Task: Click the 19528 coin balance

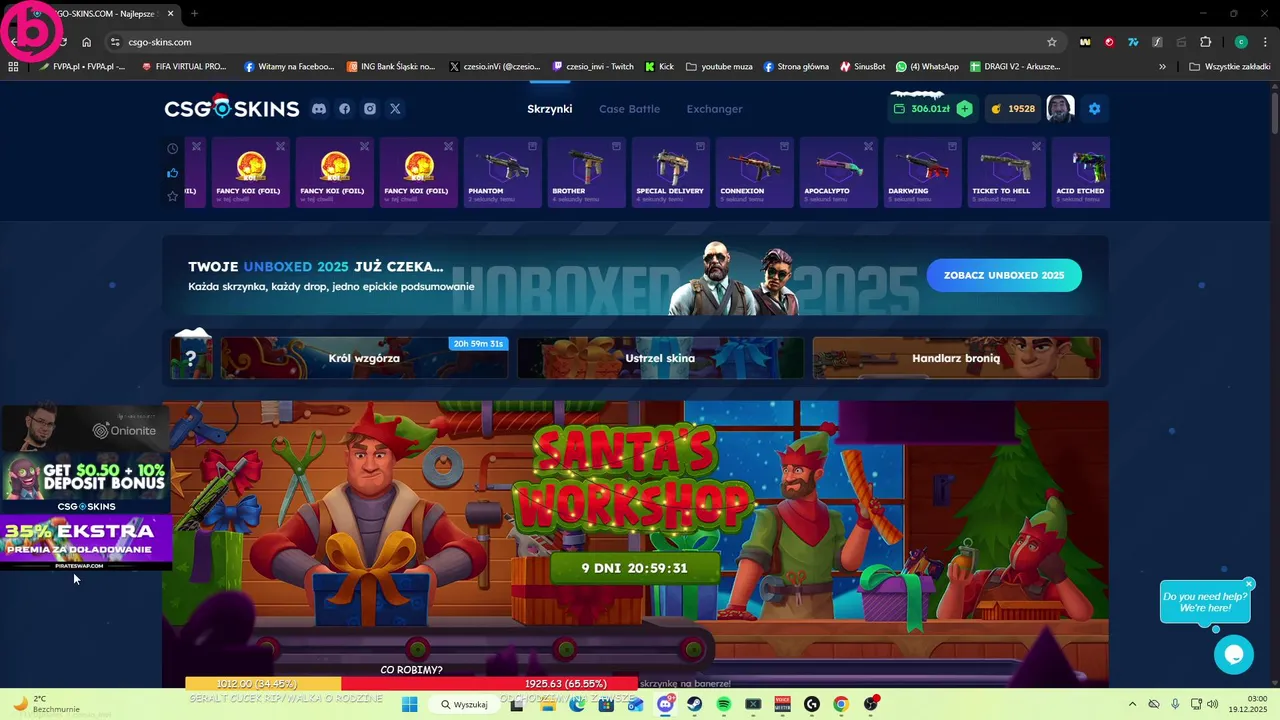Action: tap(1011, 109)
